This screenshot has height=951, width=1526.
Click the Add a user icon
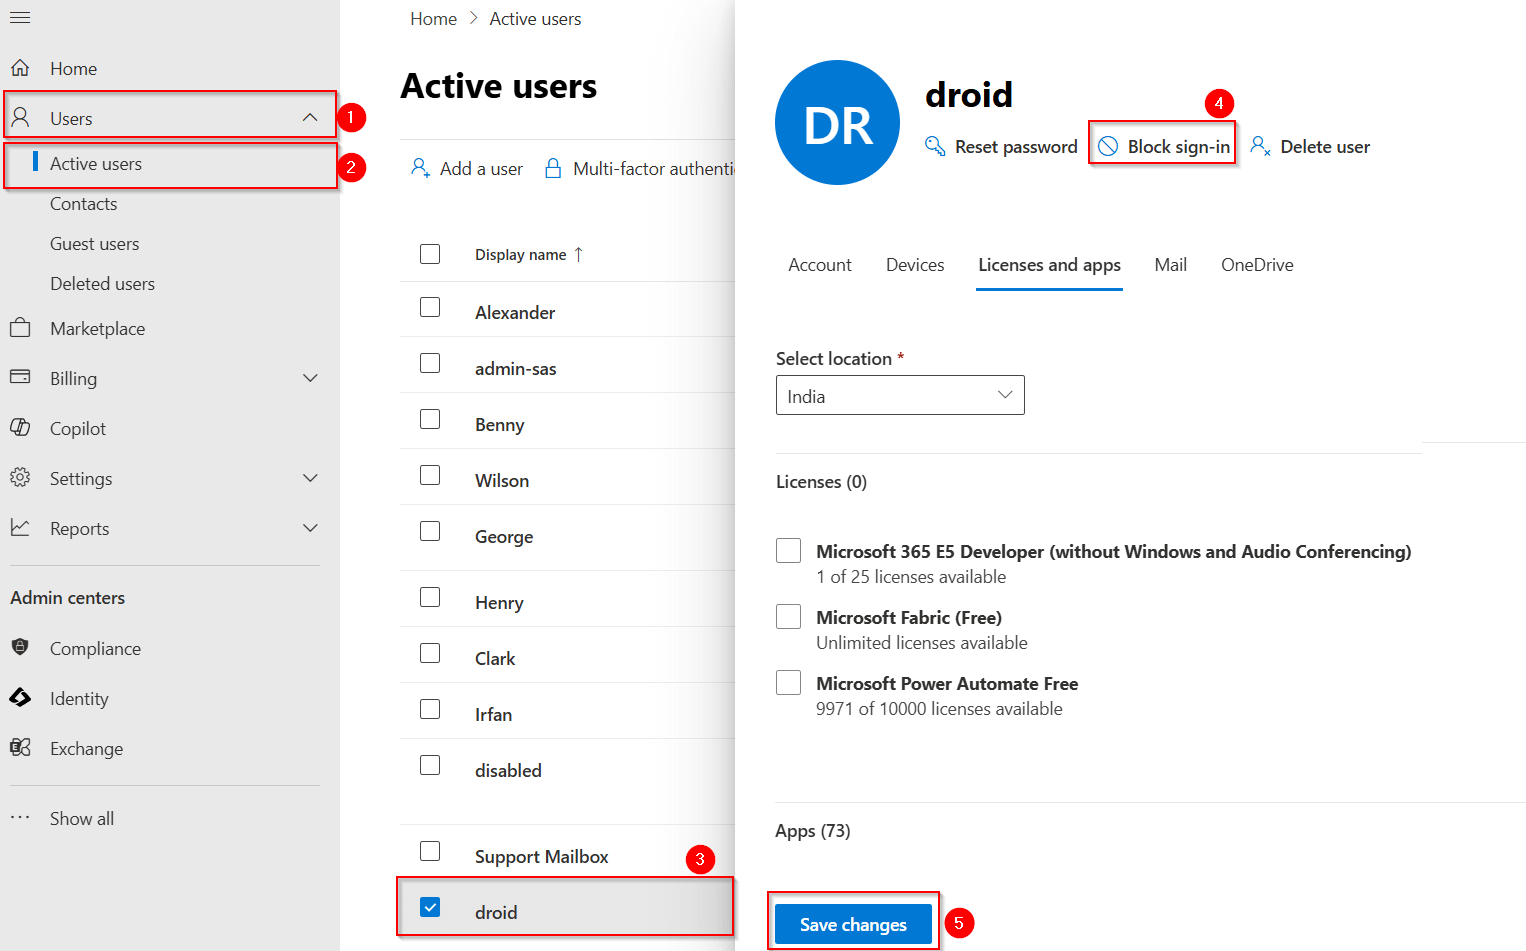point(421,168)
